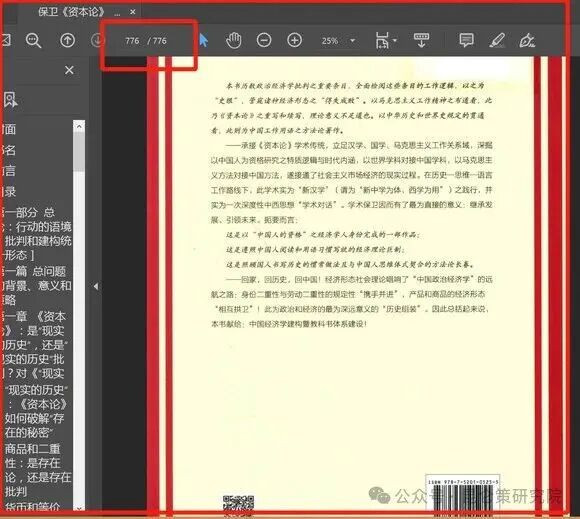Open the bookmark ending in 言
The width and height of the screenshot is (580, 519).
[x=9, y=171]
